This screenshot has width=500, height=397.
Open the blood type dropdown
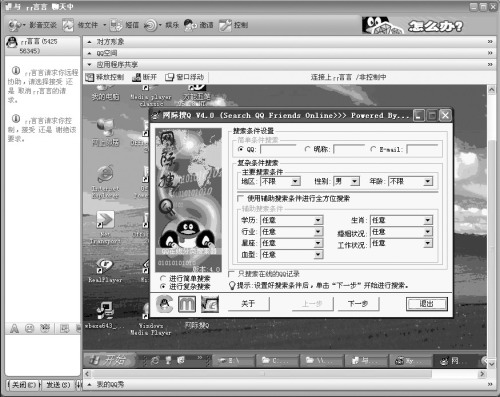318,255
